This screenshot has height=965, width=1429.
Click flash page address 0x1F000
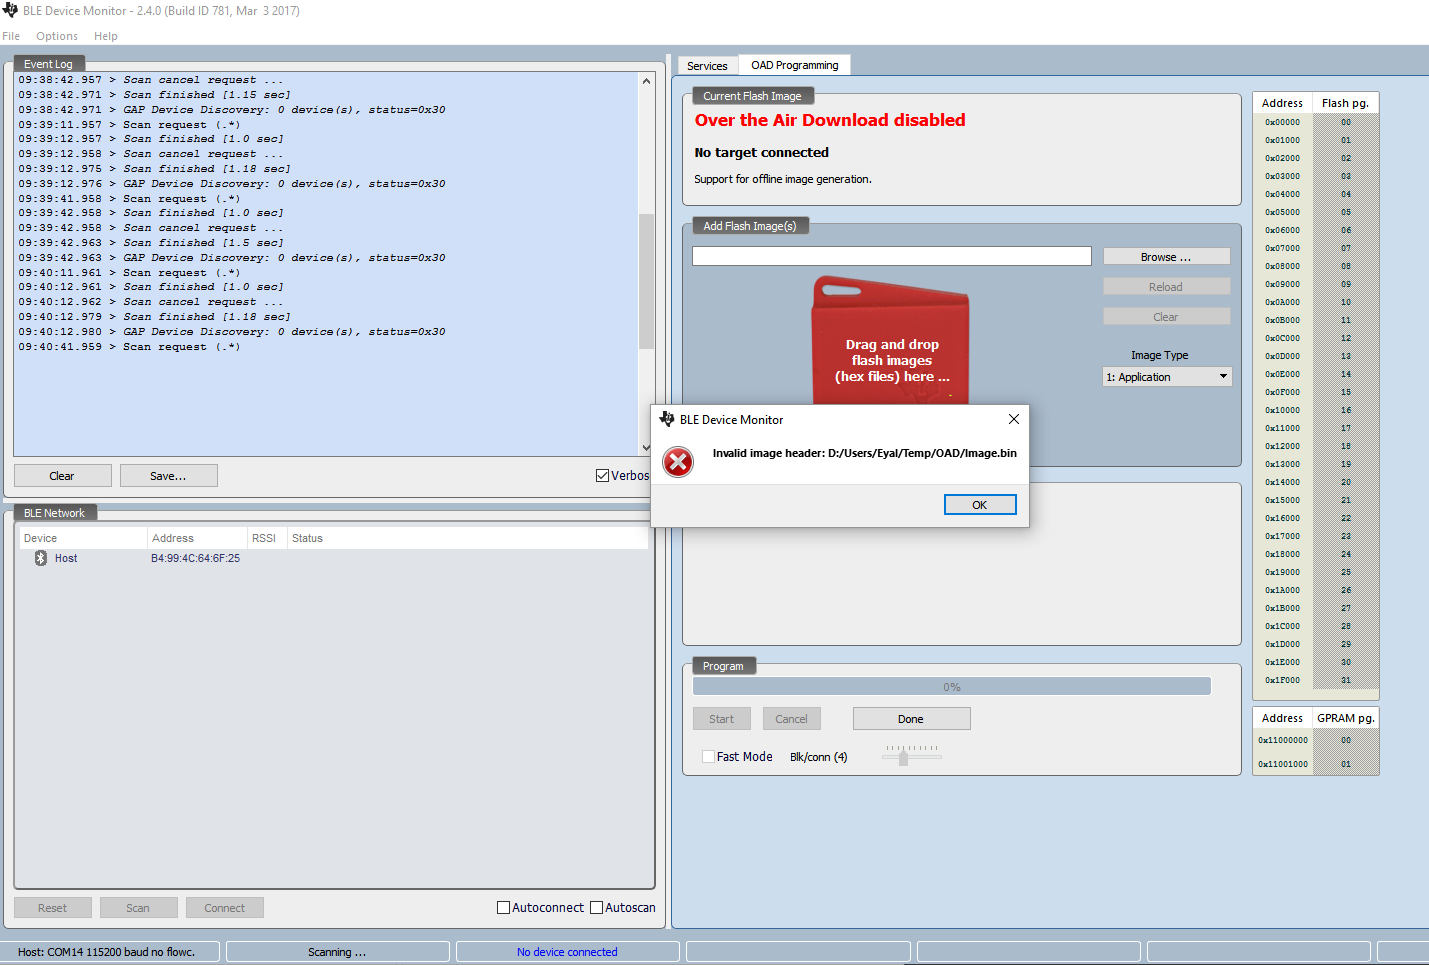click(x=1282, y=680)
